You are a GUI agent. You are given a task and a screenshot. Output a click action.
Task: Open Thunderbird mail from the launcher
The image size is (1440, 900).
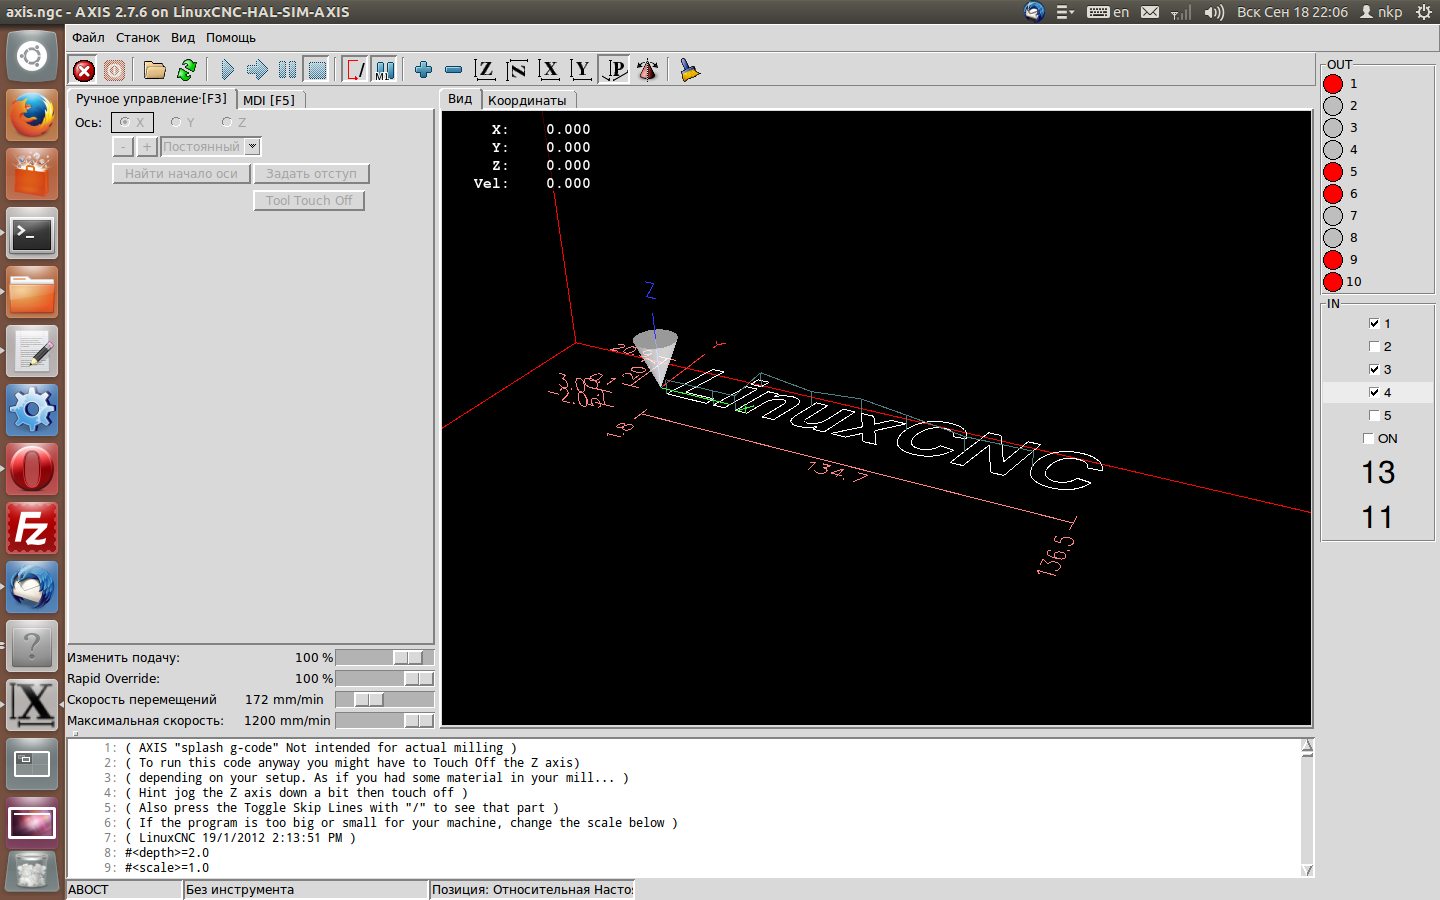pyautogui.click(x=32, y=587)
